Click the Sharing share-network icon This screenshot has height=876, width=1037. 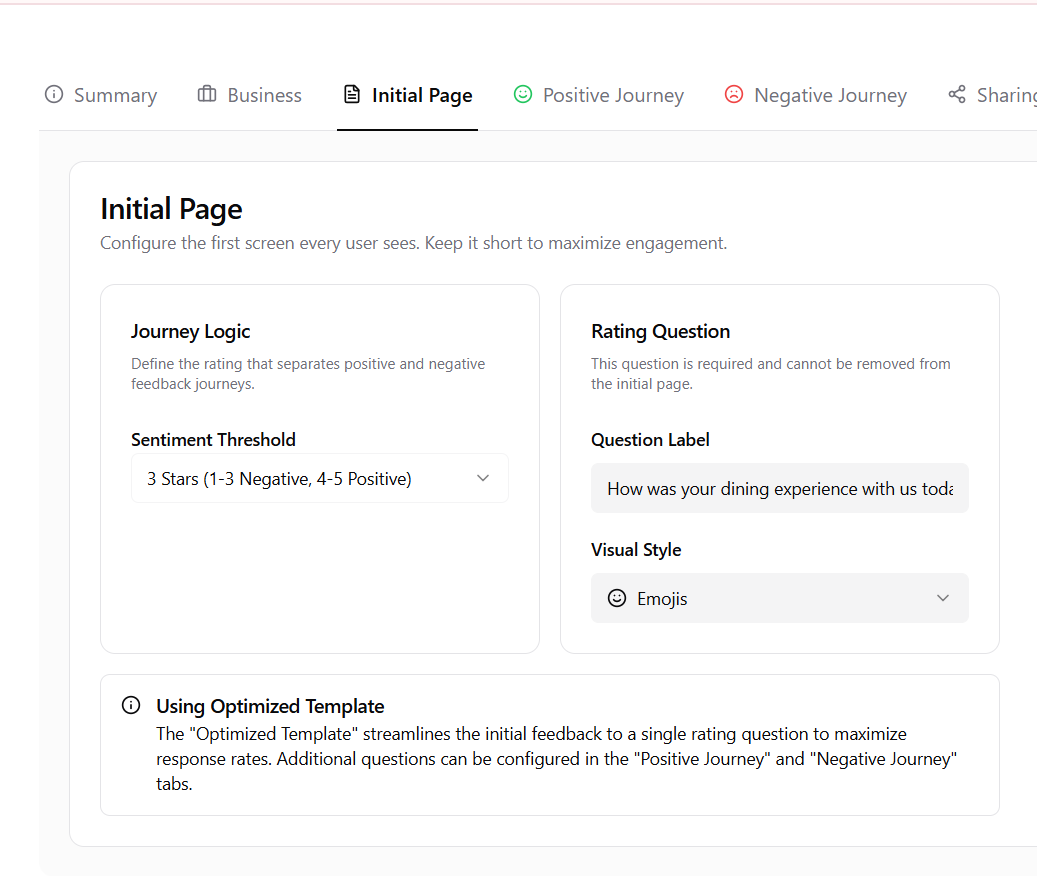point(957,94)
